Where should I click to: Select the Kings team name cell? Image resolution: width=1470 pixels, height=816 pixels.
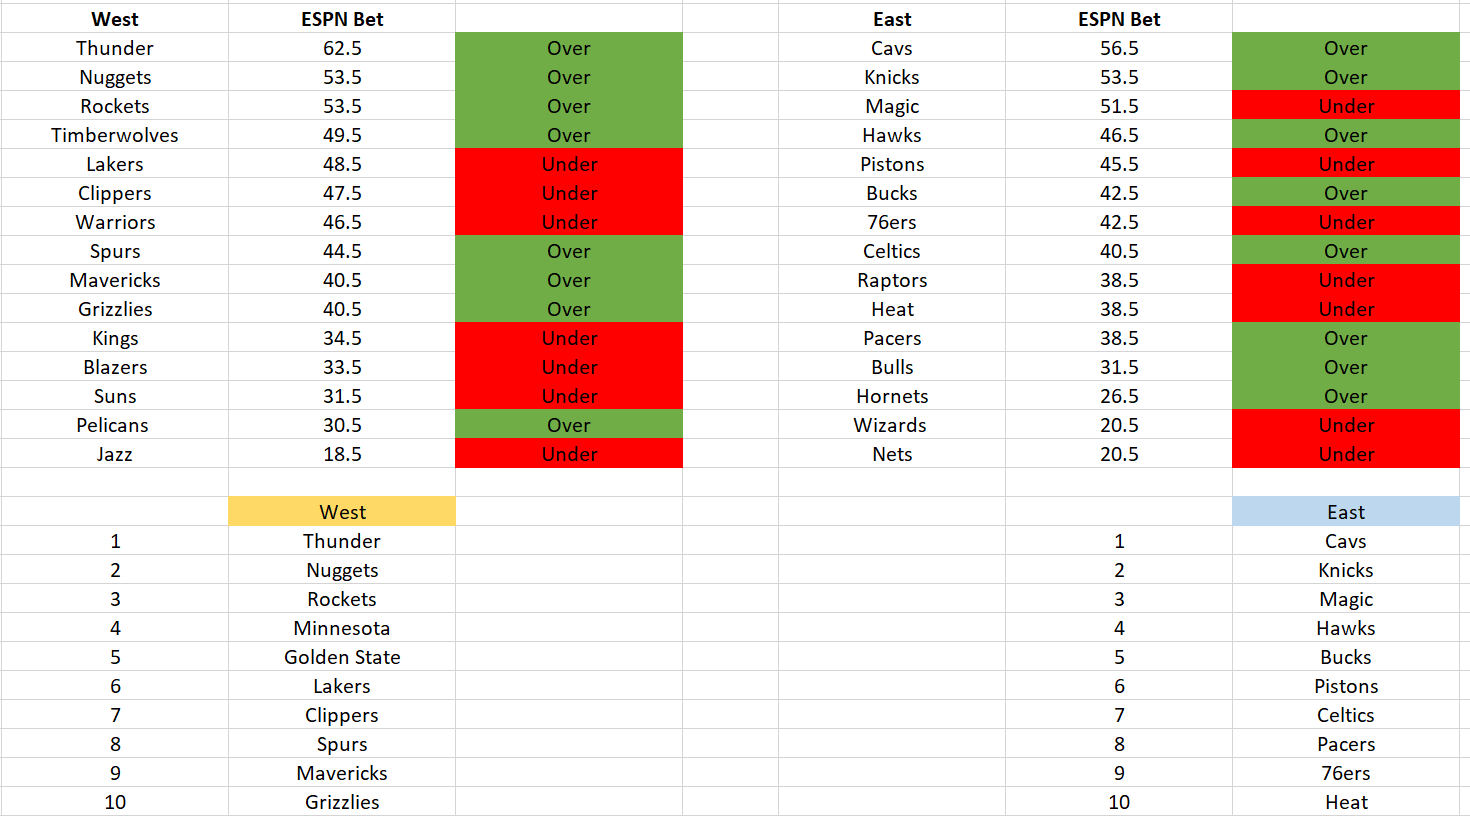click(115, 338)
